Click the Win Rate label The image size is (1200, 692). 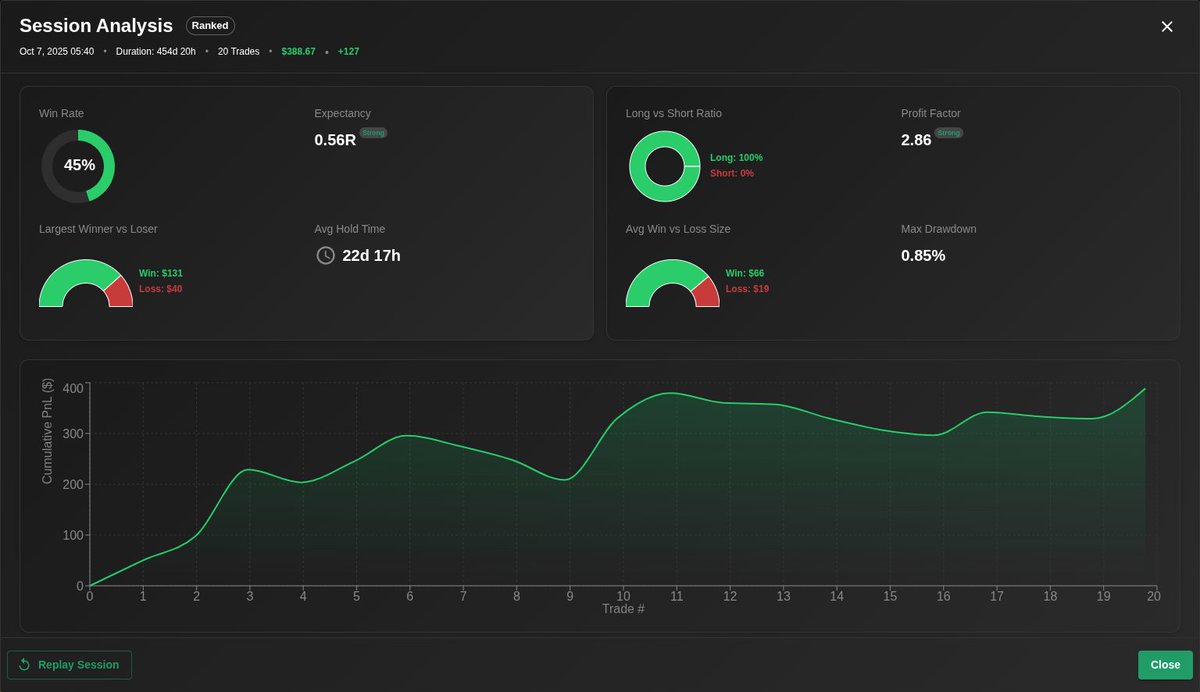pyautogui.click(x=62, y=113)
